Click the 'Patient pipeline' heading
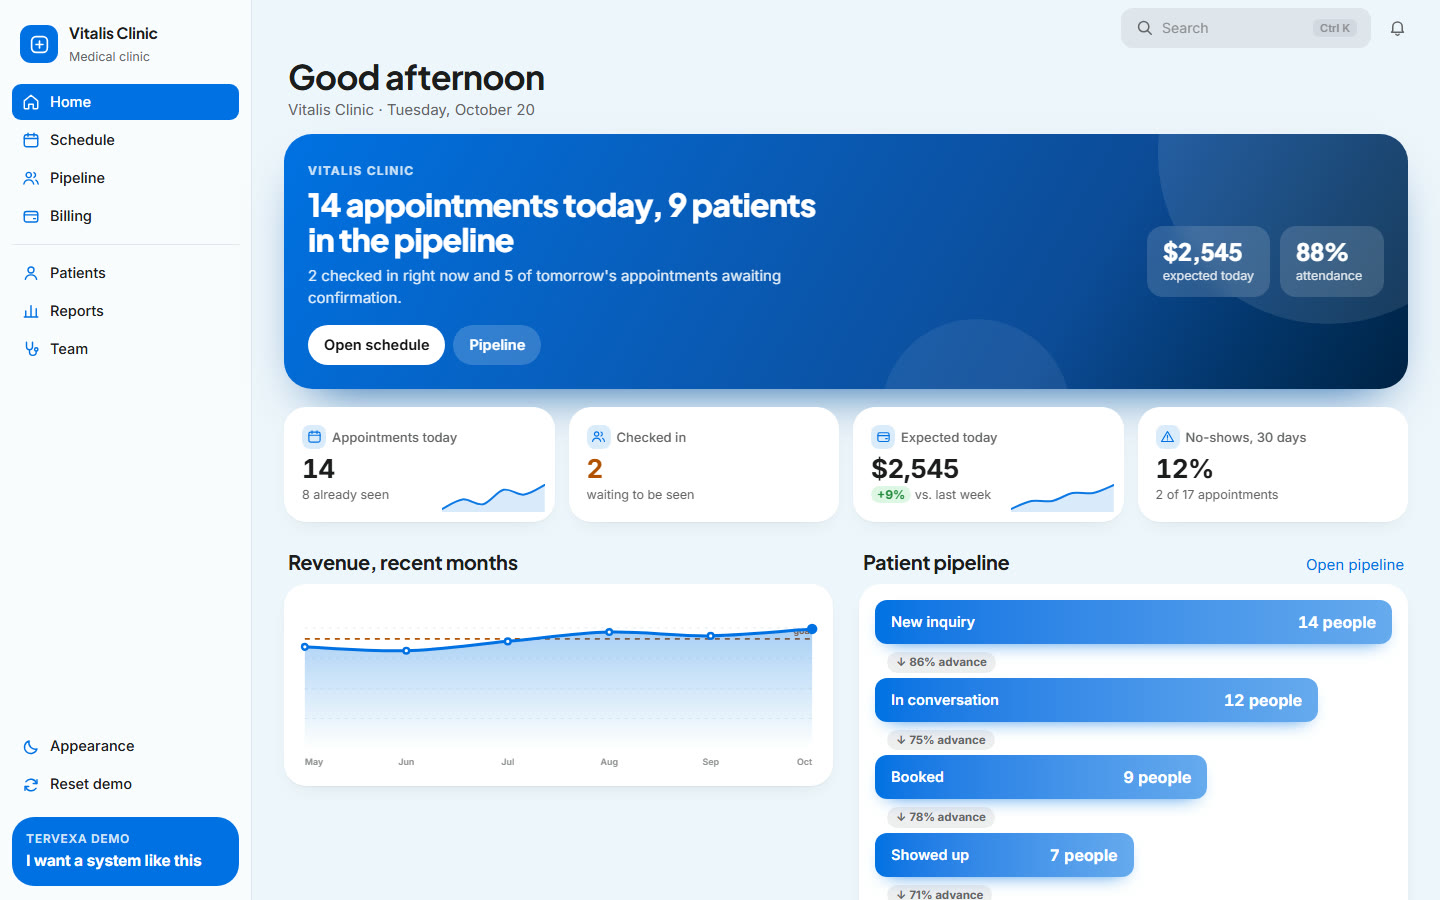This screenshot has height=900, width=1440. pos(936,563)
